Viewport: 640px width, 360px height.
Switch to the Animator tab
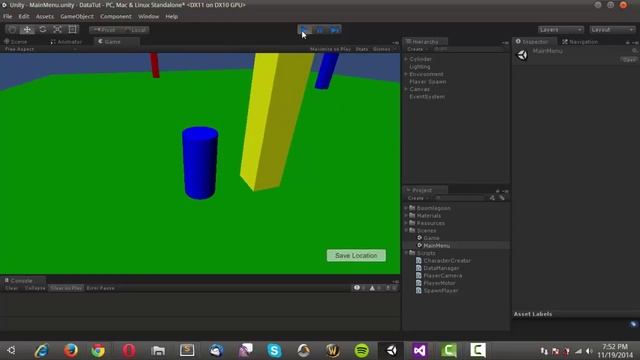click(x=66, y=42)
